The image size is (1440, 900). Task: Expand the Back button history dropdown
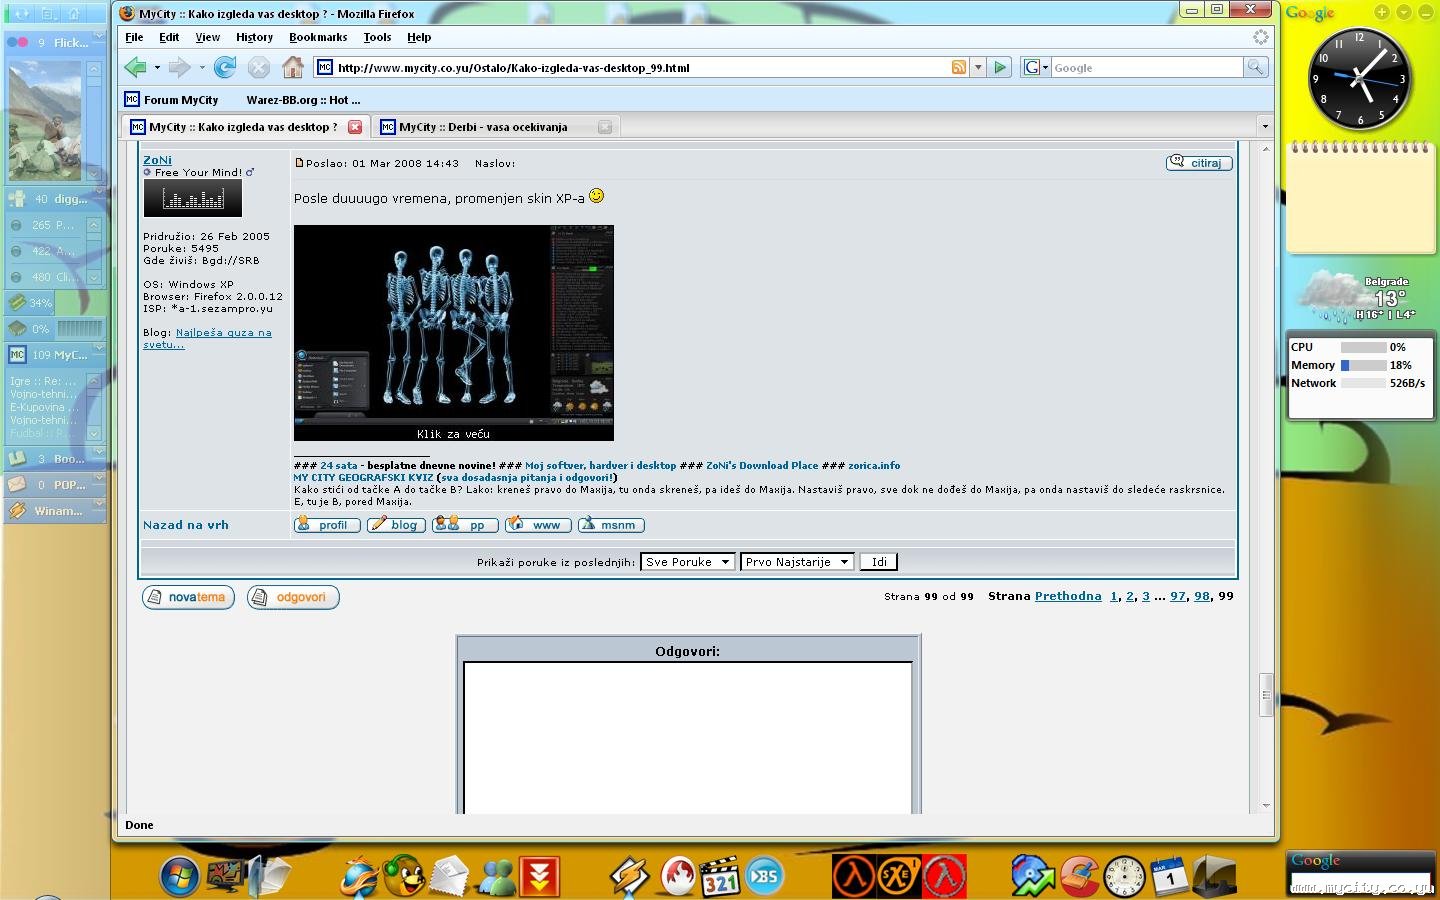coord(157,68)
